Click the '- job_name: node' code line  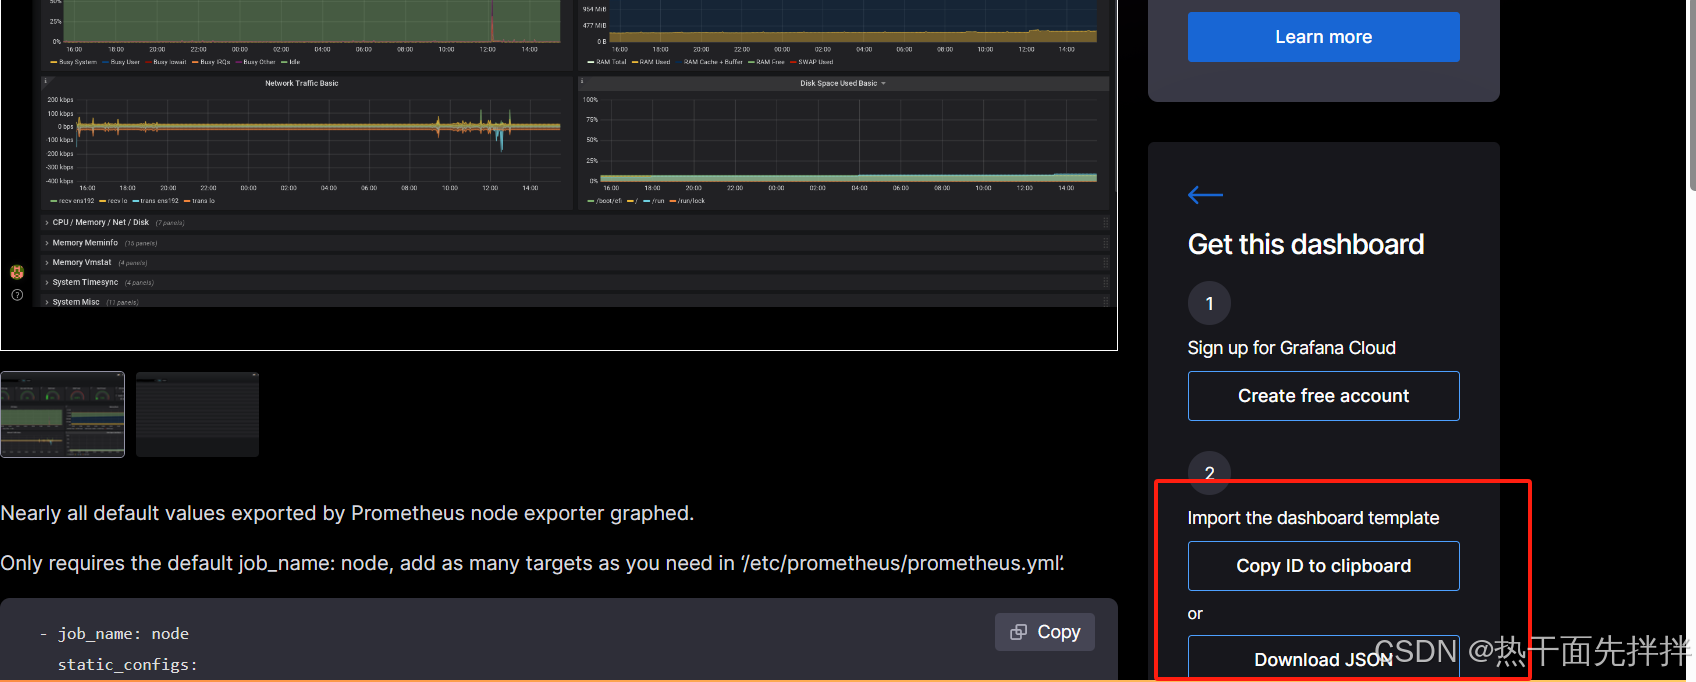click(114, 634)
